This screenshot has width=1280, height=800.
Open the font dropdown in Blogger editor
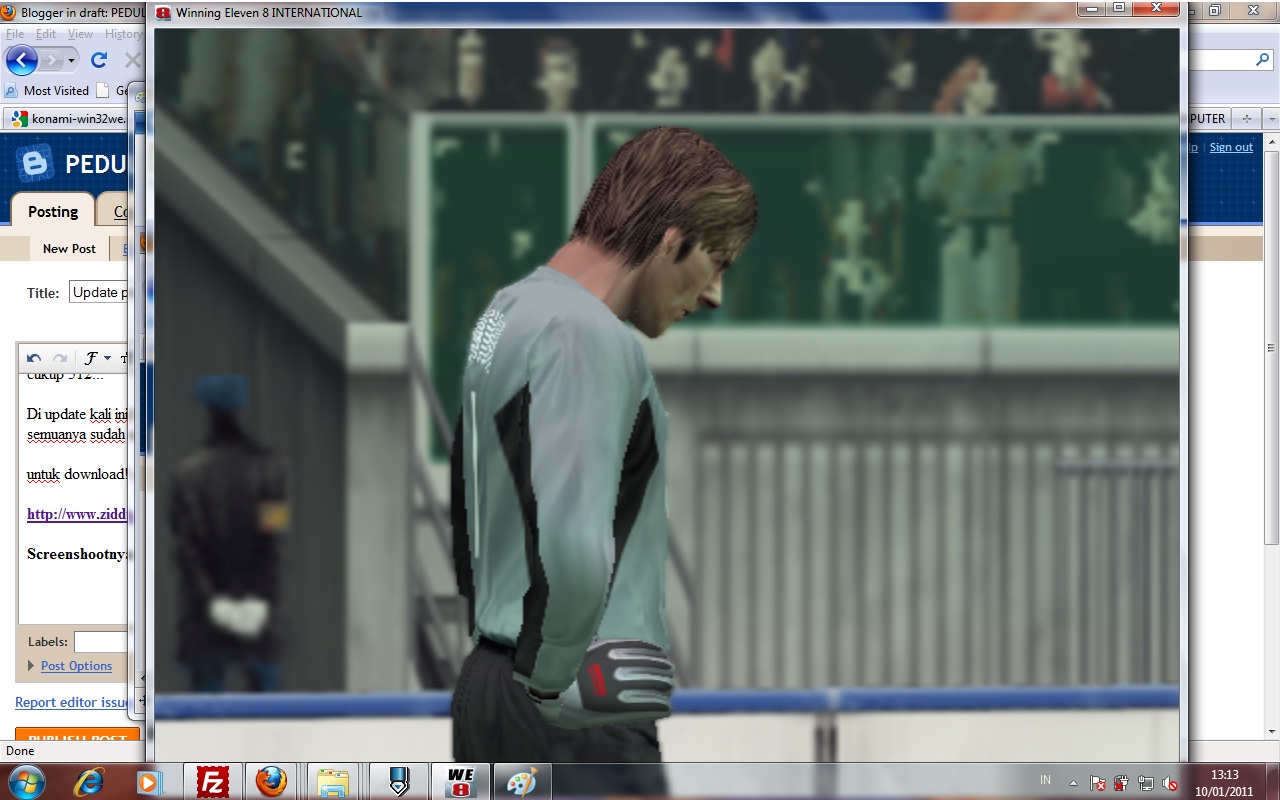(x=97, y=358)
